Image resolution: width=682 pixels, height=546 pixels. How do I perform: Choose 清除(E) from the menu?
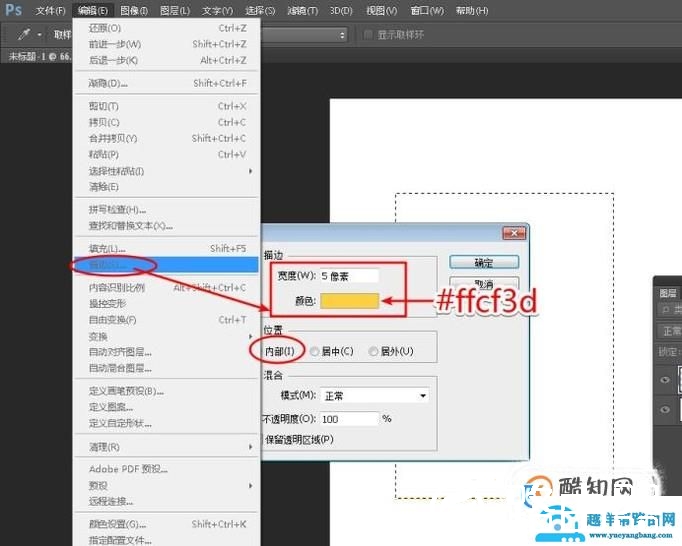pos(167,187)
